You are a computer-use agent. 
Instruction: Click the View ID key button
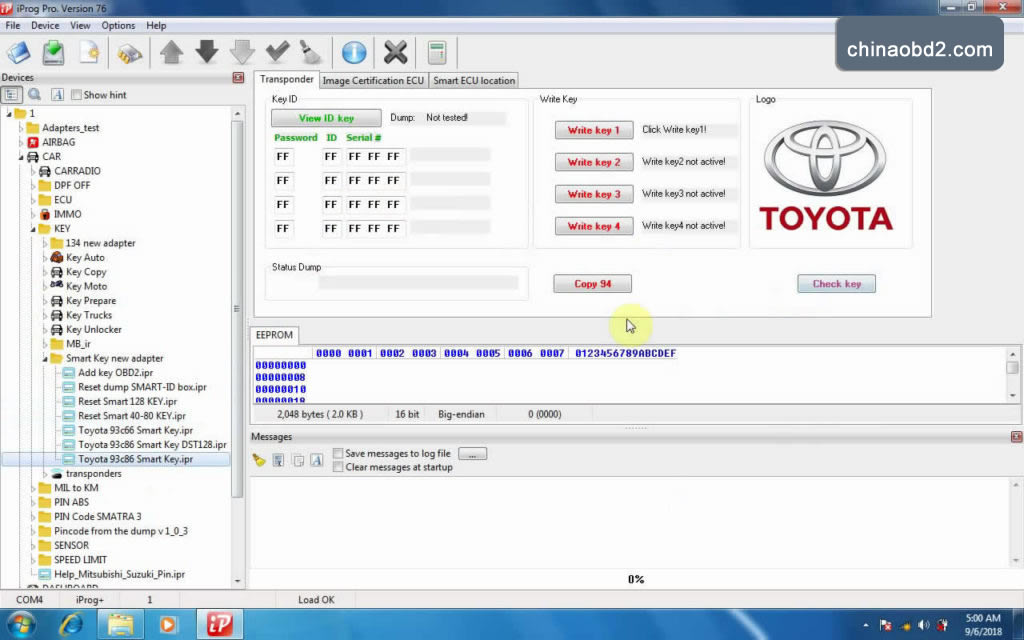[326, 118]
